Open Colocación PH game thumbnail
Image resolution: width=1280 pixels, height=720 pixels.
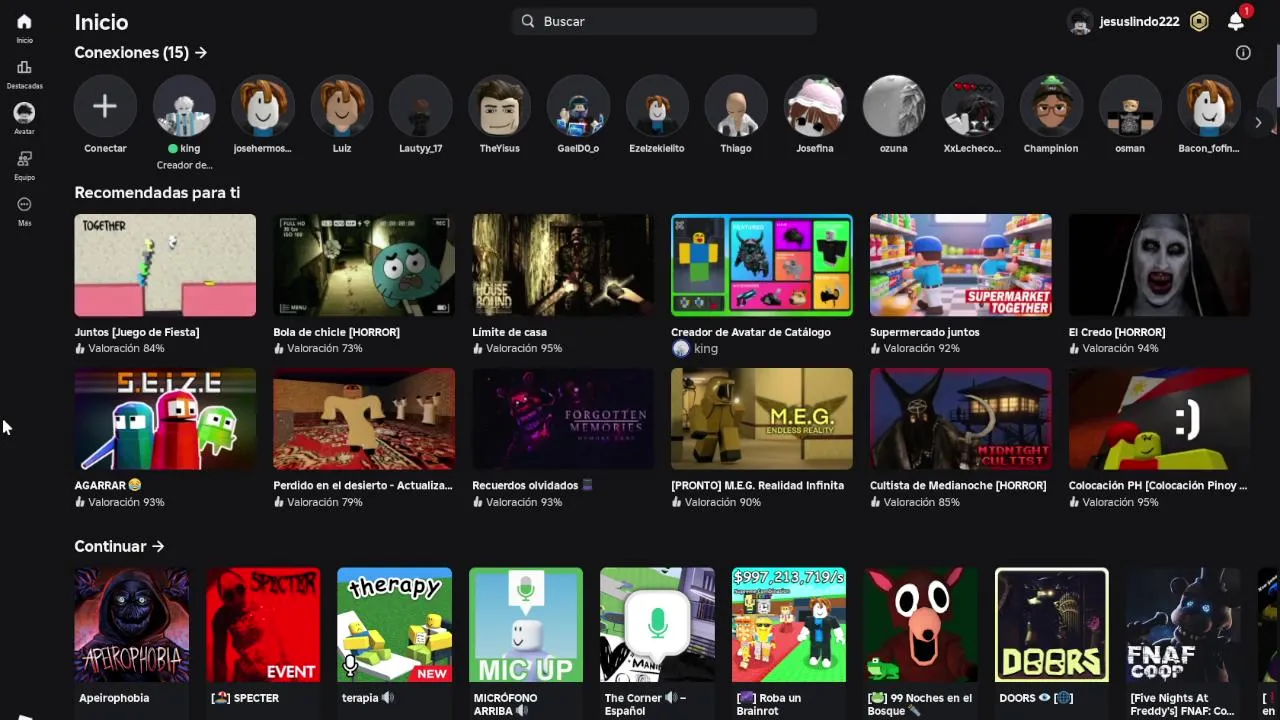pyautogui.click(x=1160, y=419)
